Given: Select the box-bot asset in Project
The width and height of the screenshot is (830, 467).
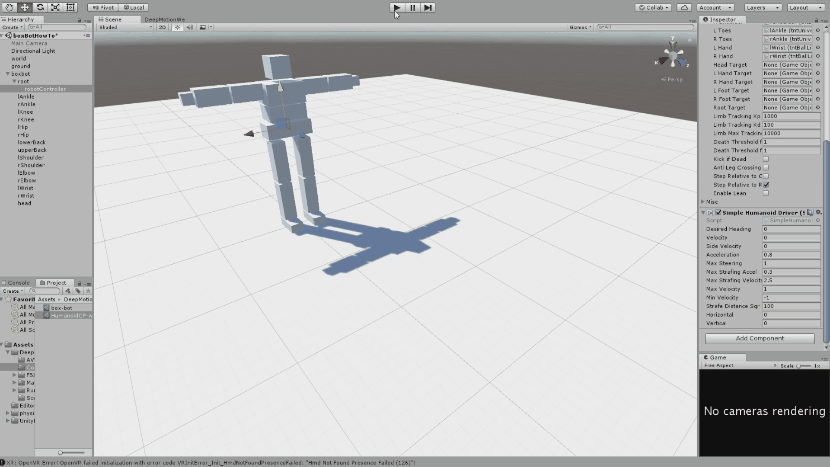Looking at the screenshot, I should [x=61, y=308].
